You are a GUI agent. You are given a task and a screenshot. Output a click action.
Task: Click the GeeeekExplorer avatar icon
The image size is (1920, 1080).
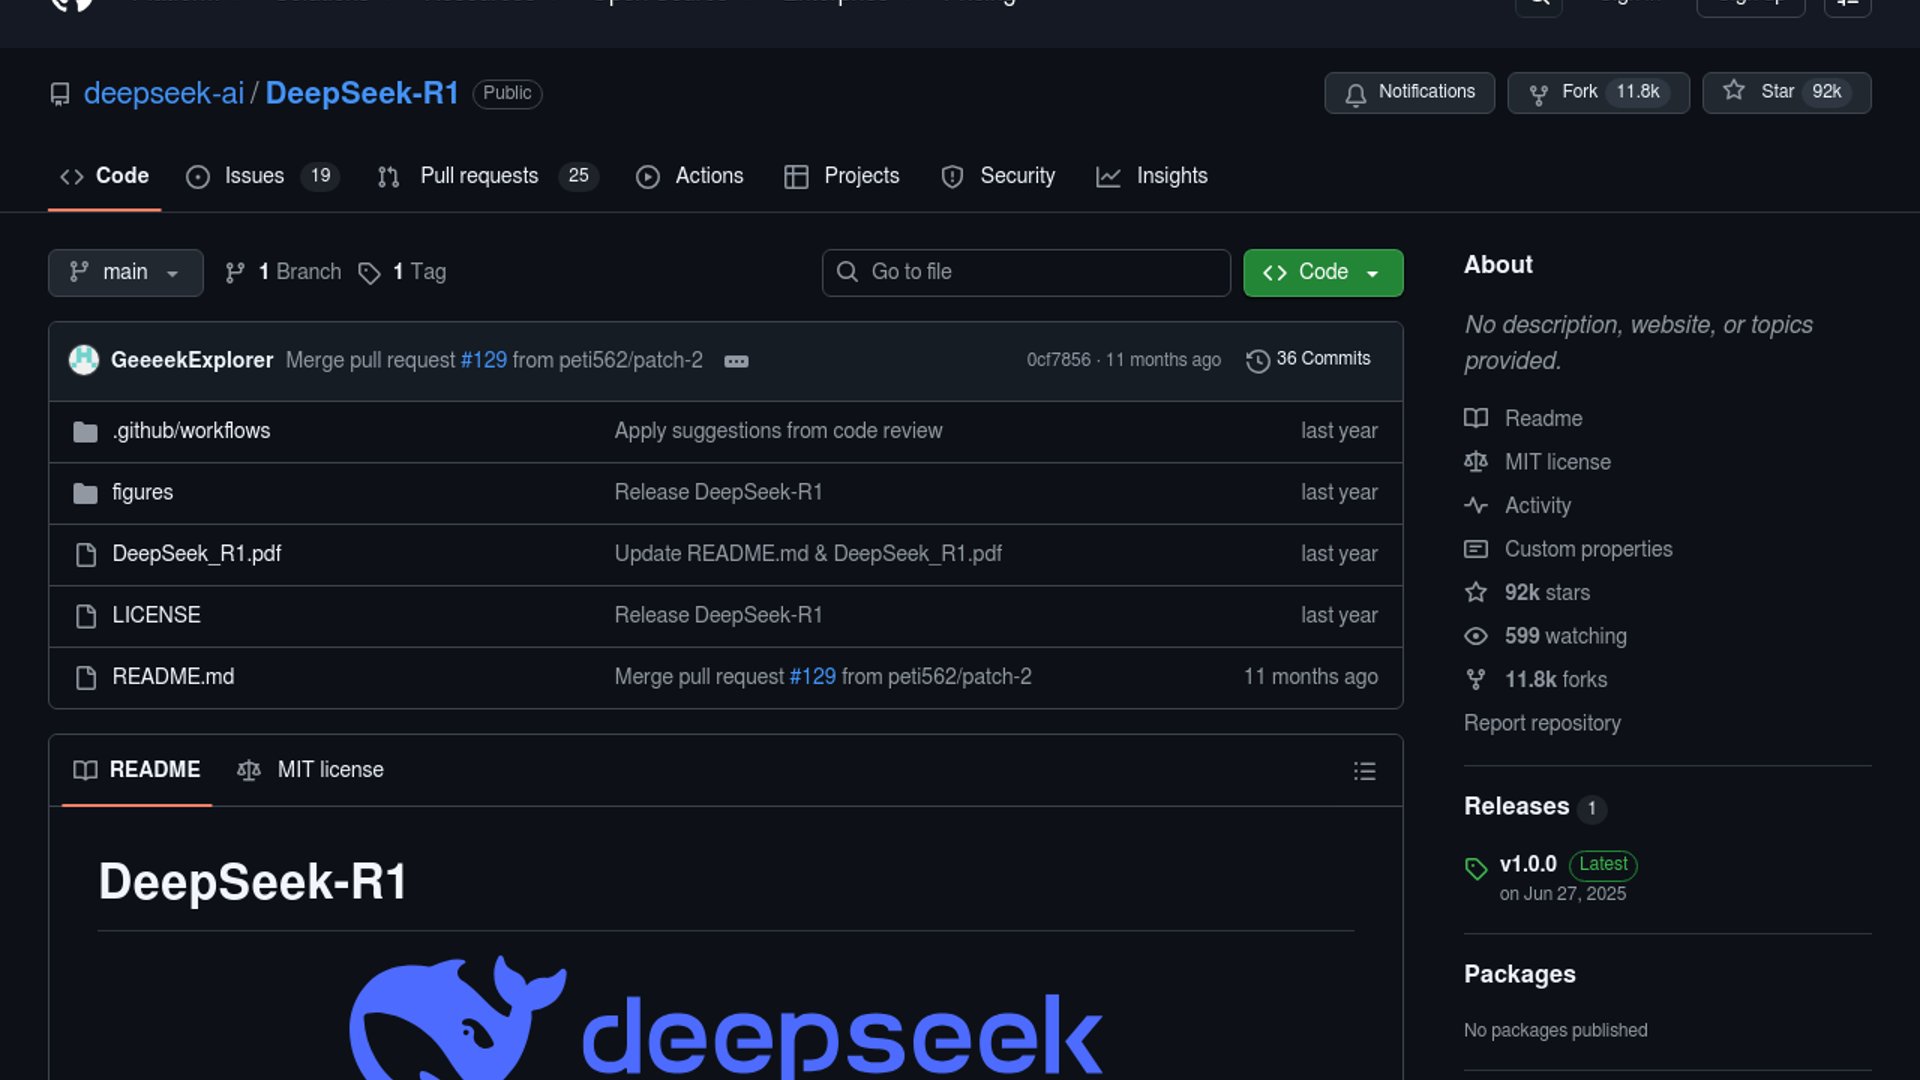click(x=84, y=360)
